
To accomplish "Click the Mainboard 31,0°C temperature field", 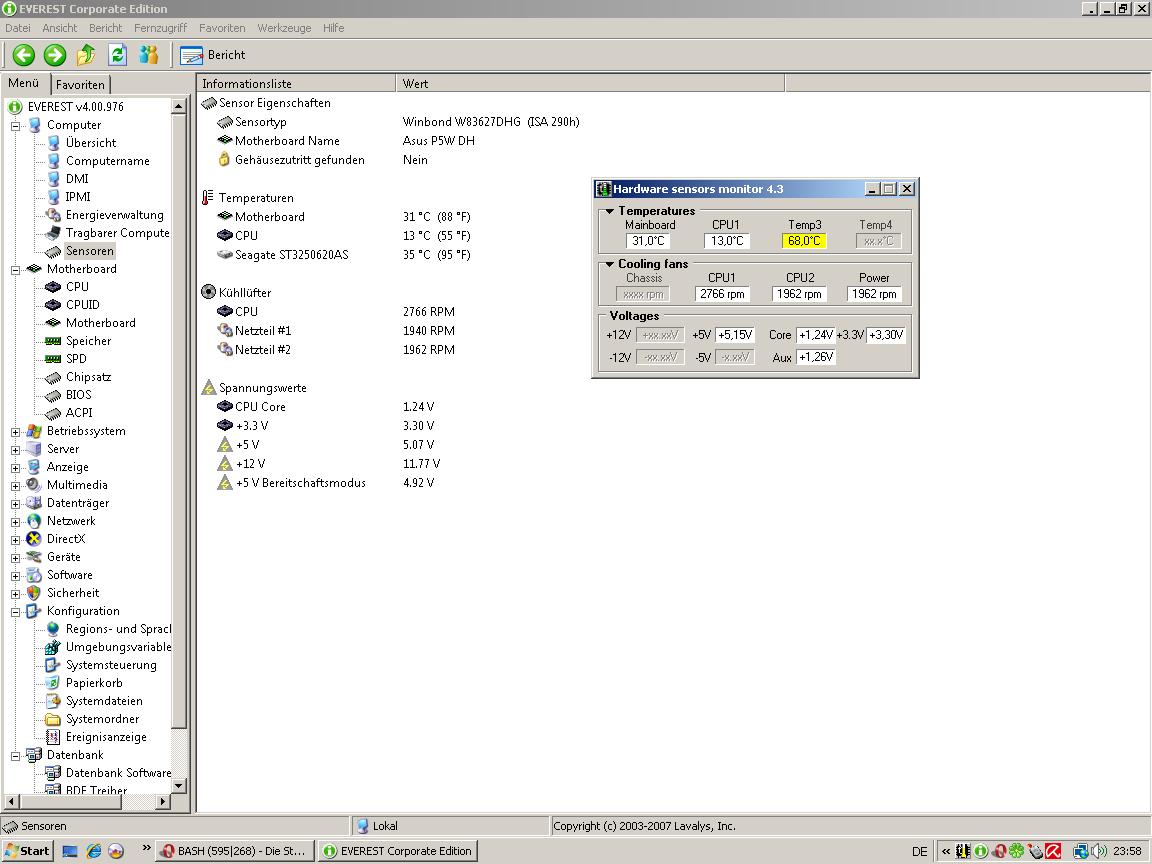I will coord(648,241).
